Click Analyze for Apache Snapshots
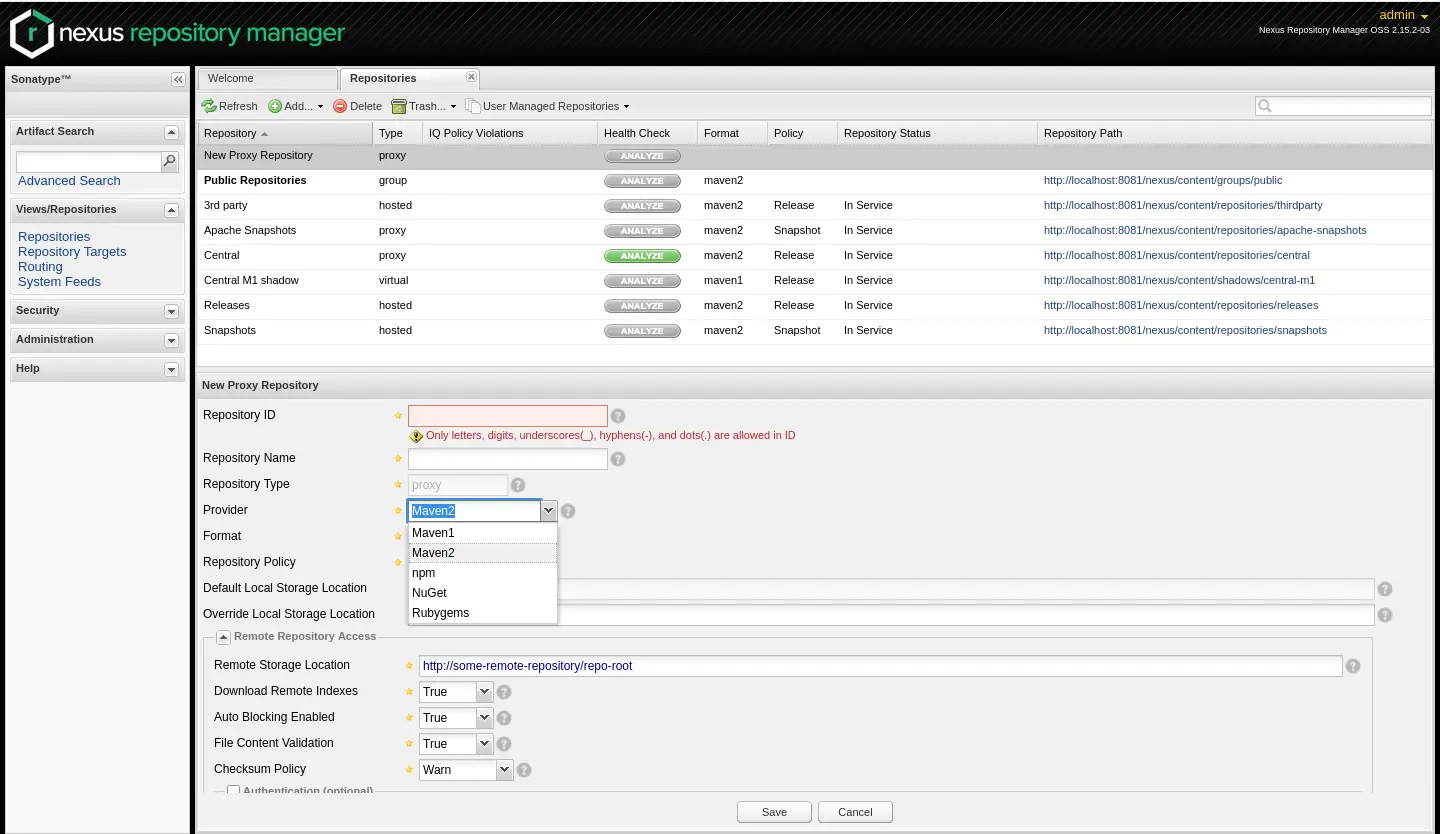This screenshot has width=1440, height=834. [642, 231]
